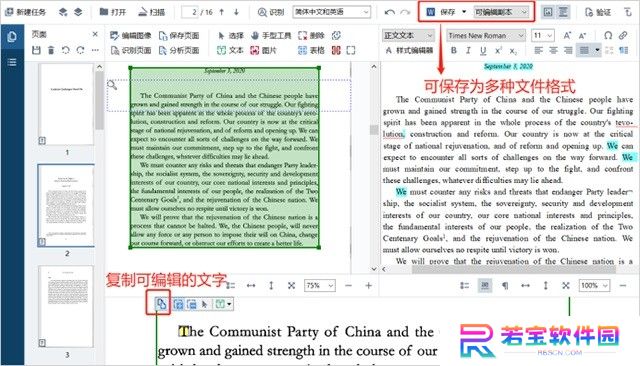Expand the save format arrow next to 保存
This screenshot has height=366, width=640.
464,12
